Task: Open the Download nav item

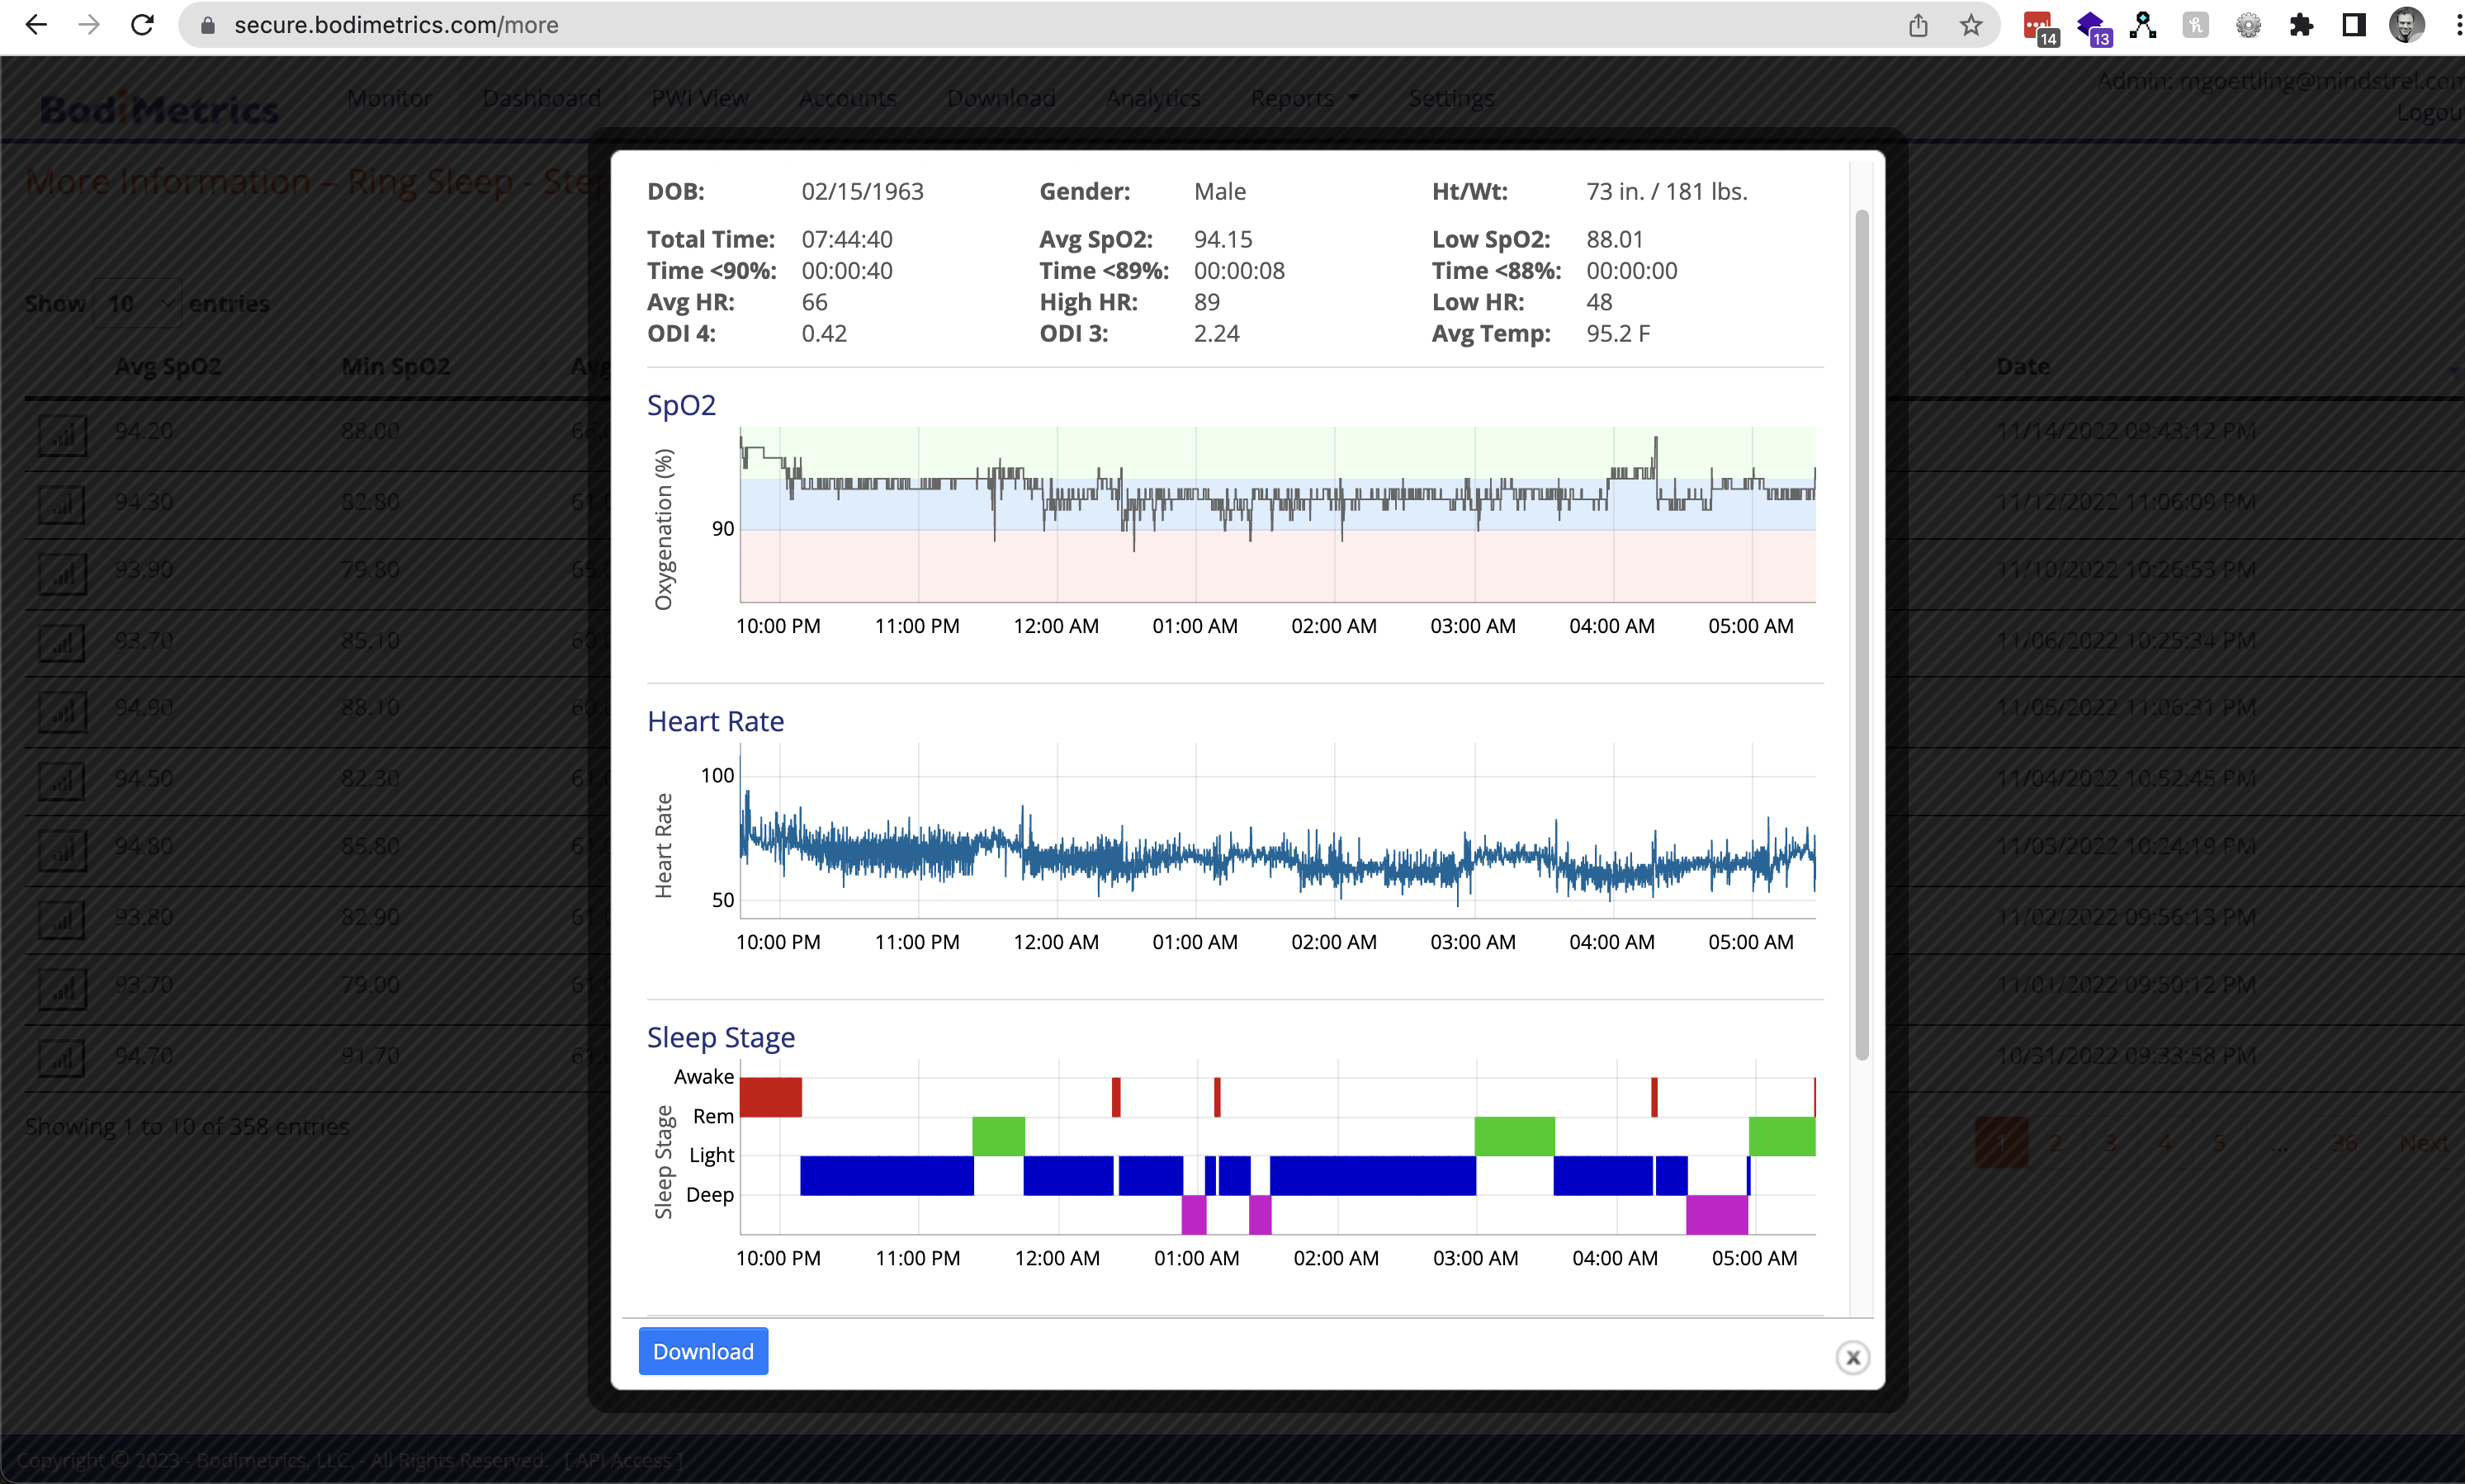Action: tap(1001, 98)
